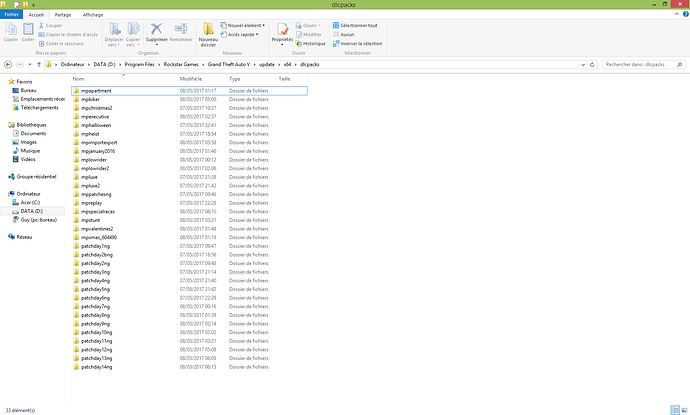Open the ribbon help icon
This screenshot has width=690, height=415.
686,14
